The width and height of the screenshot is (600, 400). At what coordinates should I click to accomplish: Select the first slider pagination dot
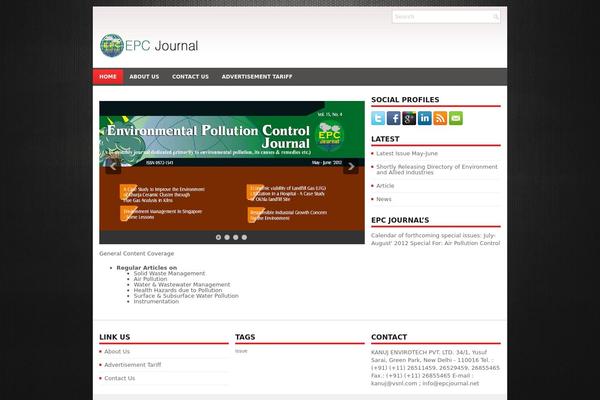(x=218, y=237)
